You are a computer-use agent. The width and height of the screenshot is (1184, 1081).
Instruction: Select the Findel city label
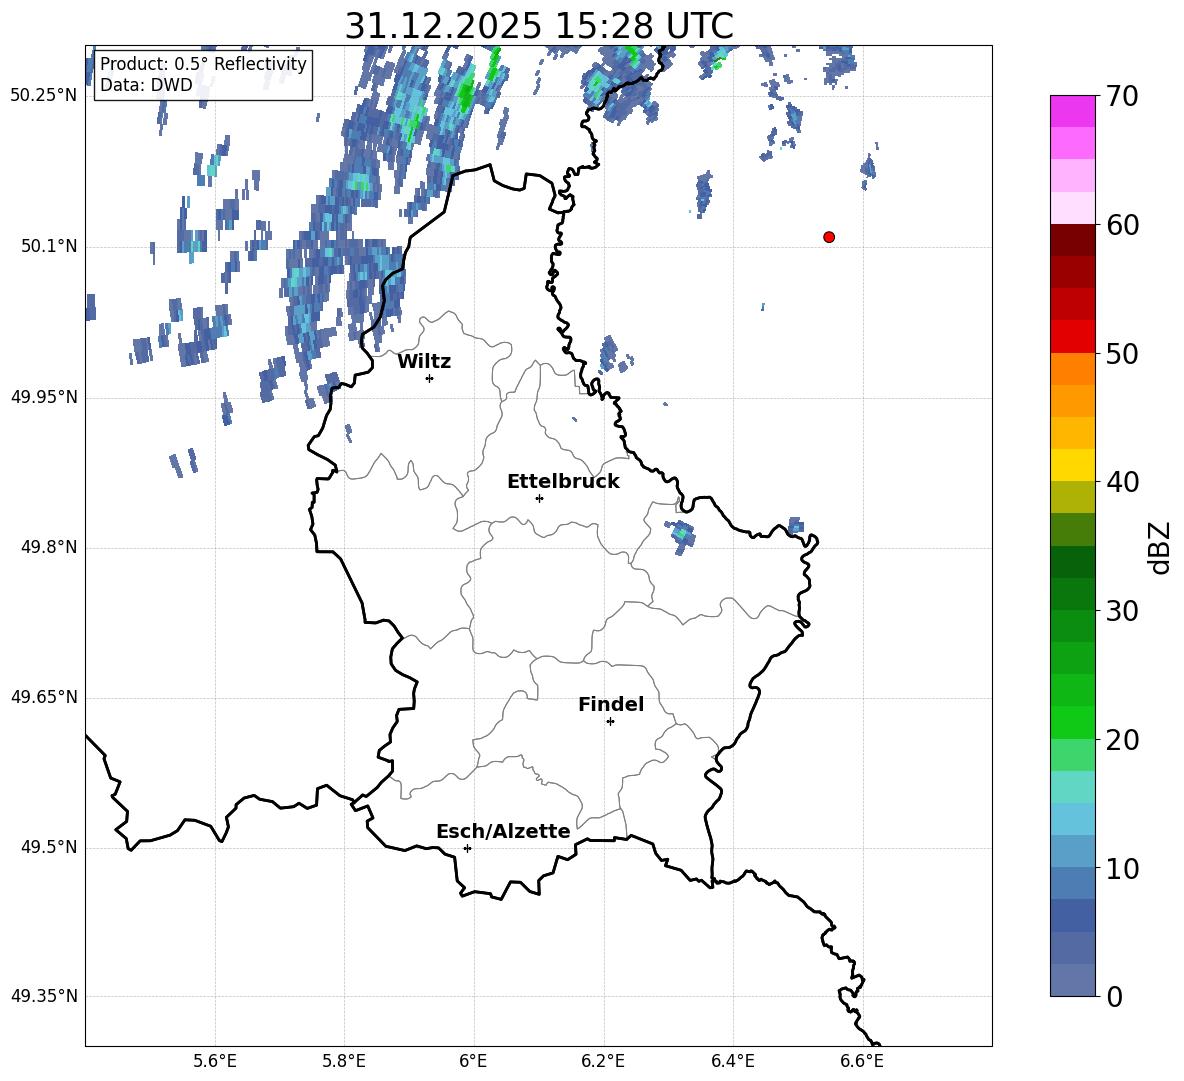(x=610, y=705)
